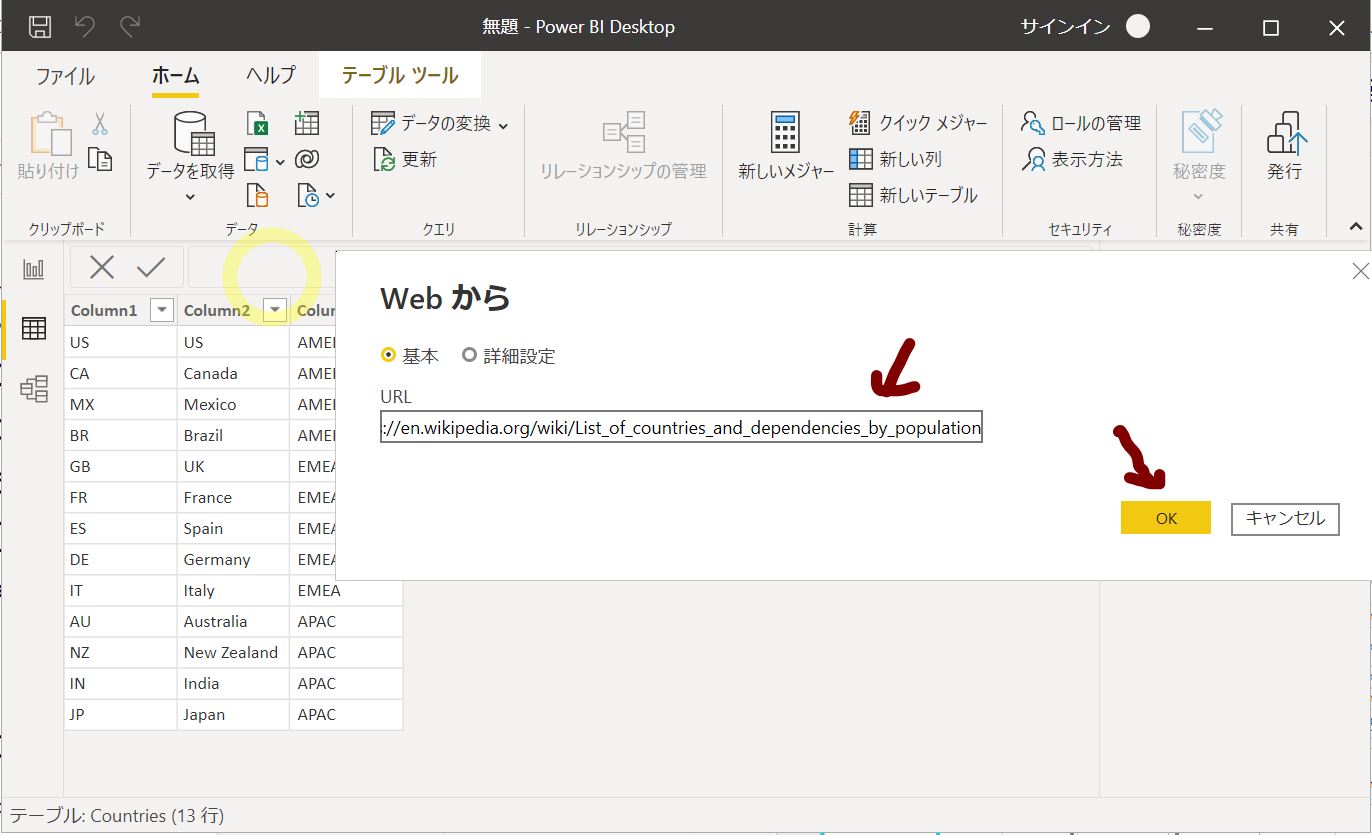1372x835 pixels.
Task: Click the SQL Server database icon
Action: pyautogui.click(x=257, y=196)
